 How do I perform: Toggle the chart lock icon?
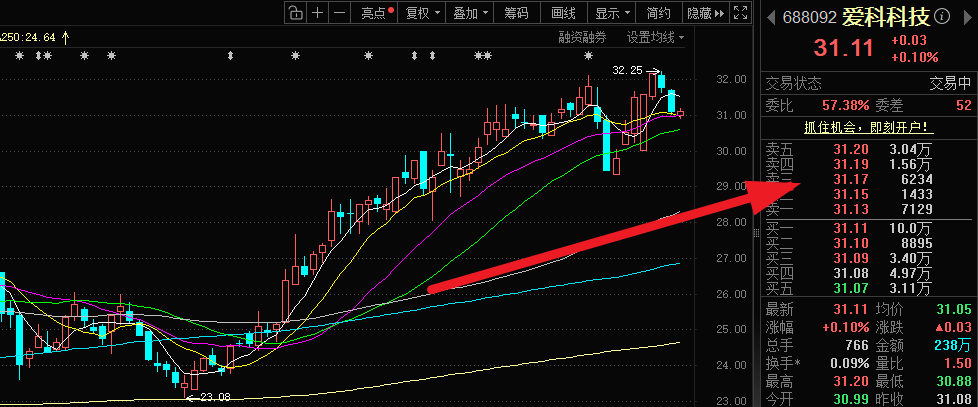pos(296,12)
